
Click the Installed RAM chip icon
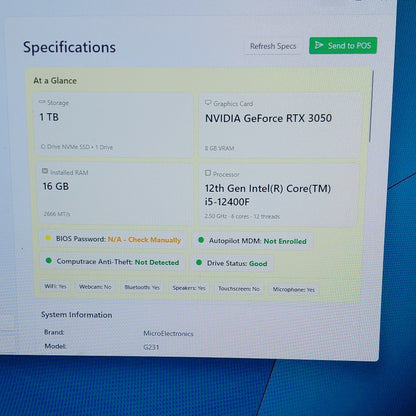(x=45, y=171)
